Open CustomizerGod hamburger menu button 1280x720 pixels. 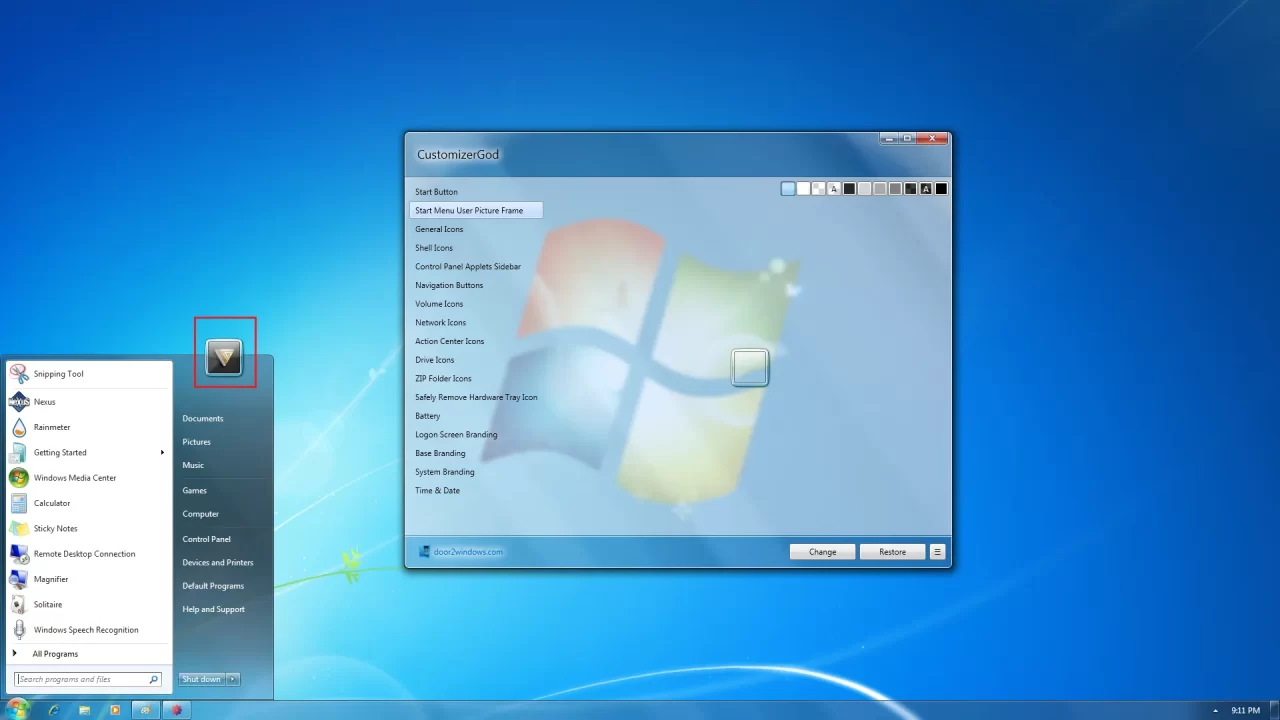click(x=937, y=552)
